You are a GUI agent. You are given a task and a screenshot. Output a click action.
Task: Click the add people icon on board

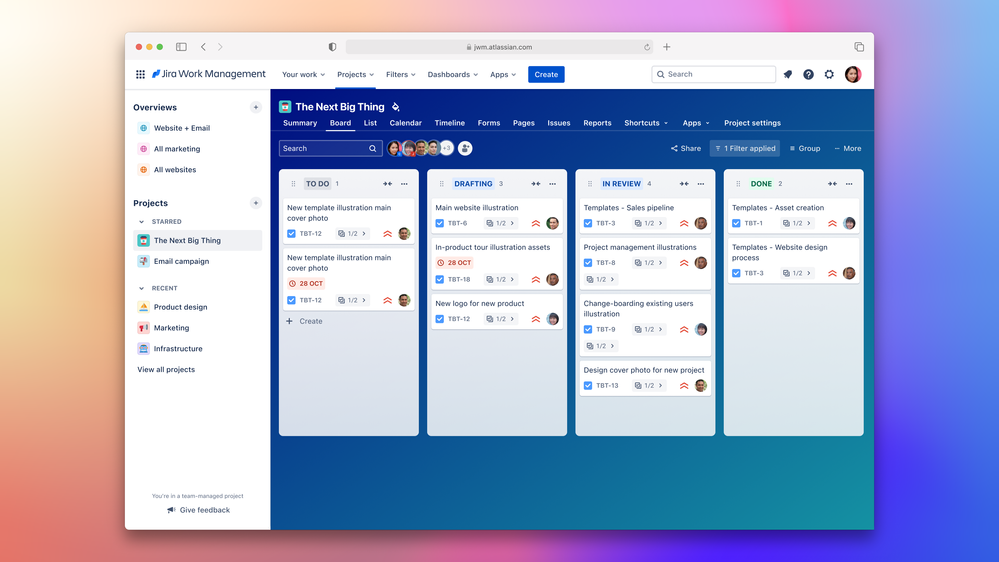465,148
